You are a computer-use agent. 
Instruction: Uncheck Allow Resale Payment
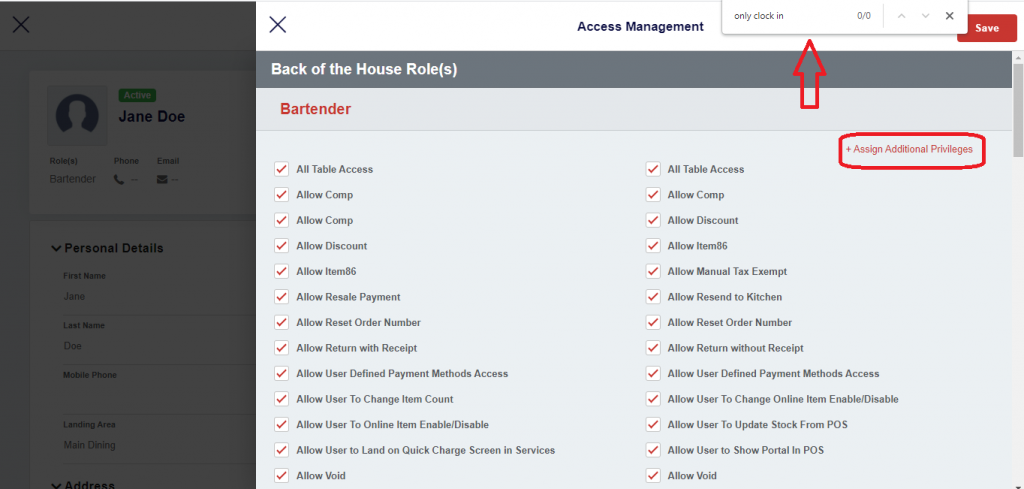(x=281, y=297)
